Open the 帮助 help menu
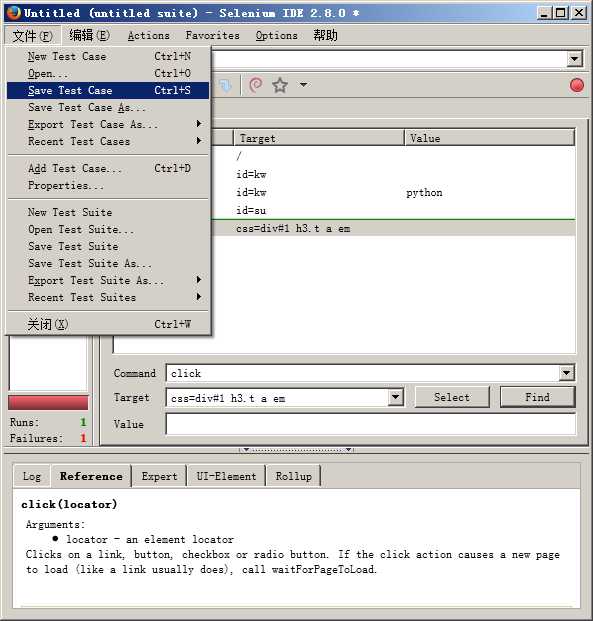593x621 pixels. [x=325, y=36]
